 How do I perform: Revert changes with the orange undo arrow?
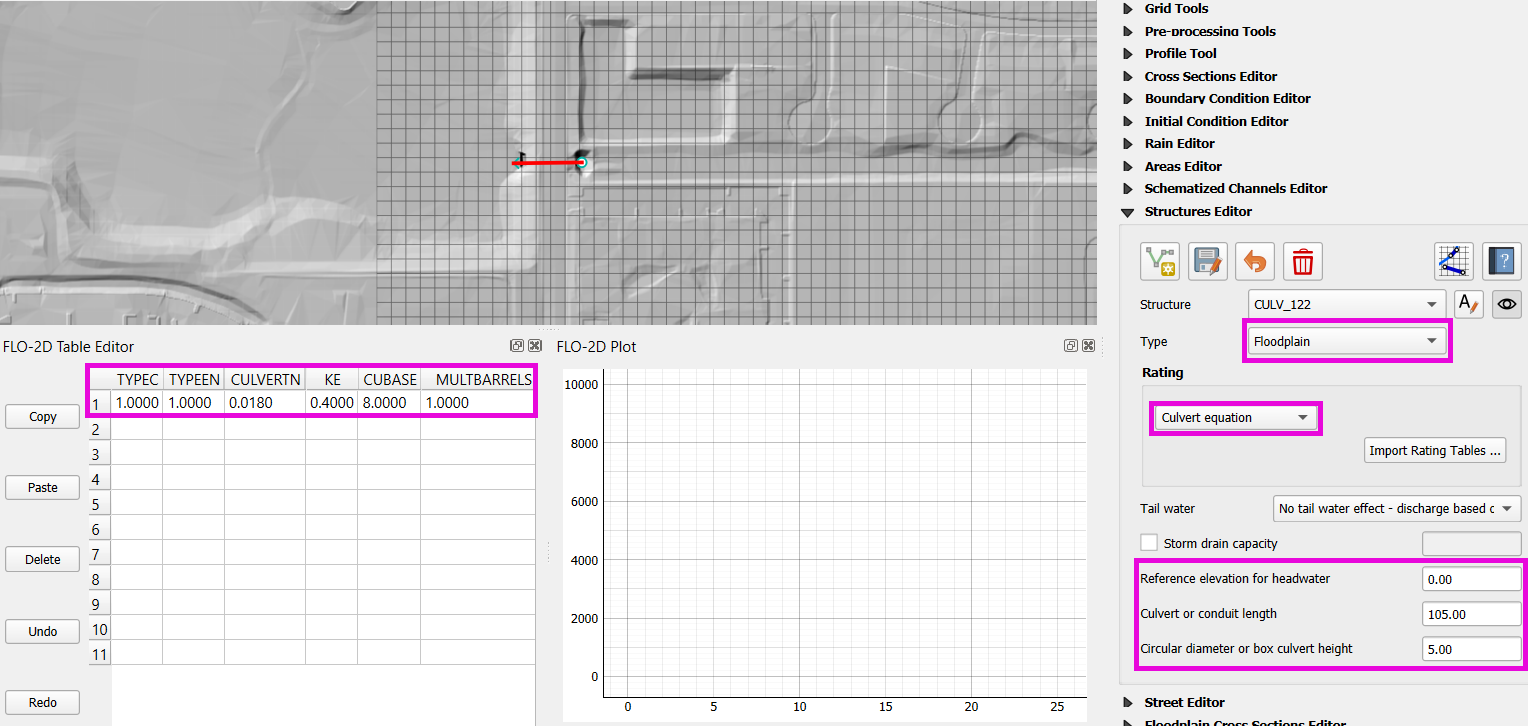click(x=1255, y=262)
